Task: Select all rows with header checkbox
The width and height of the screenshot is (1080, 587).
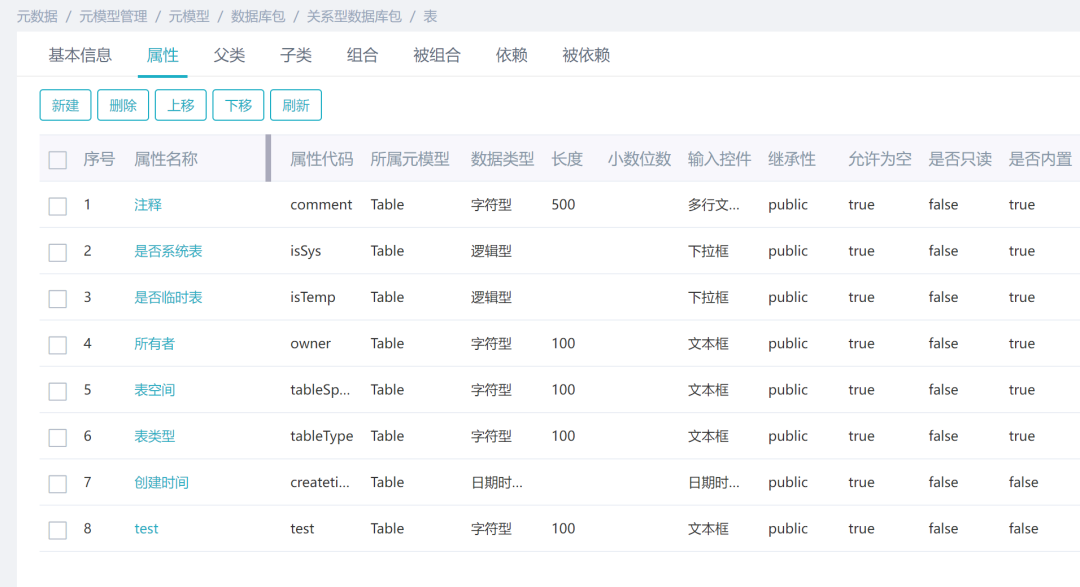Action: click(x=58, y=160)
